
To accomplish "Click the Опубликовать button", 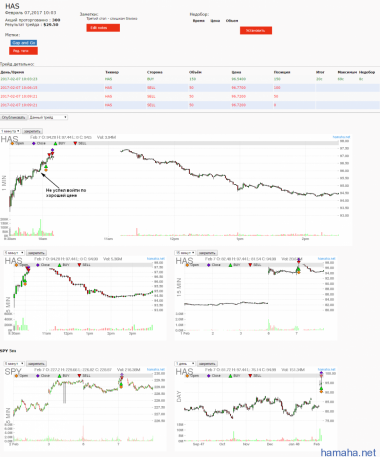I will [13, 117].
